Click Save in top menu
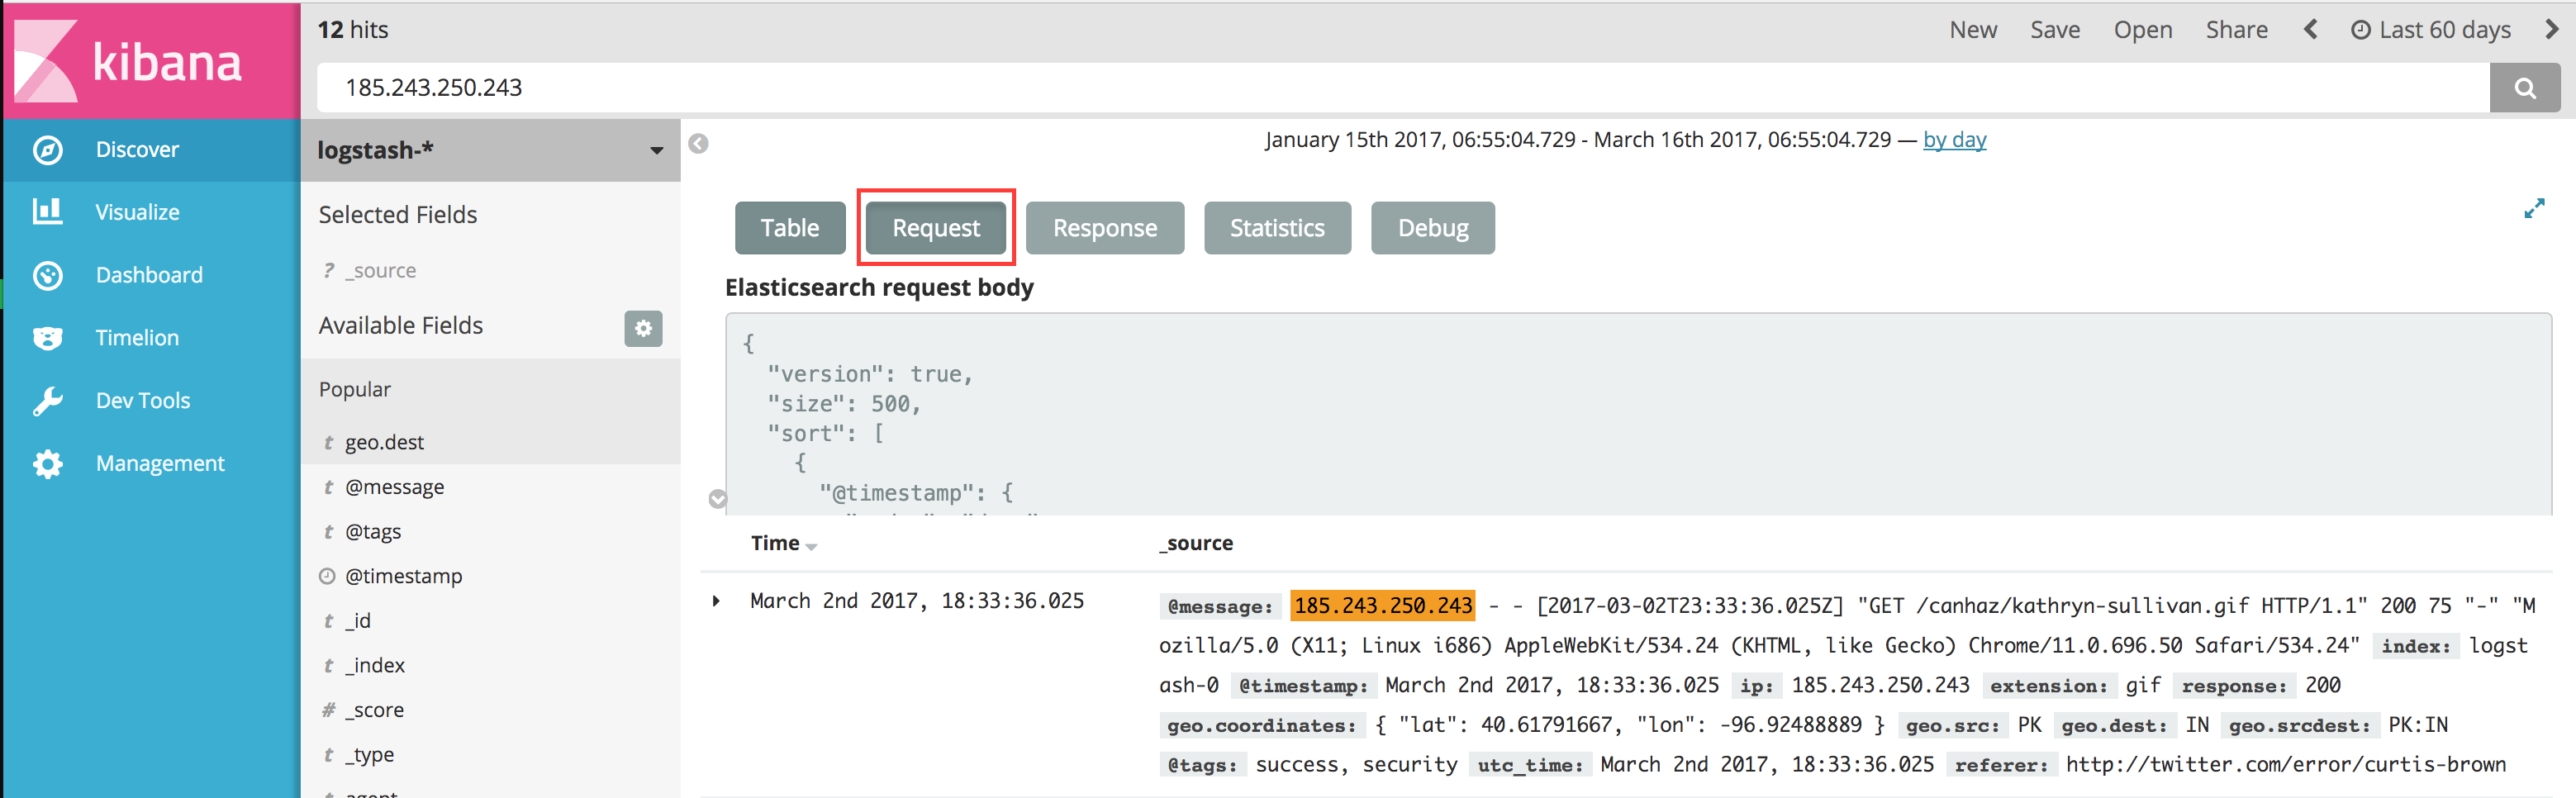 click(2055, 30)
